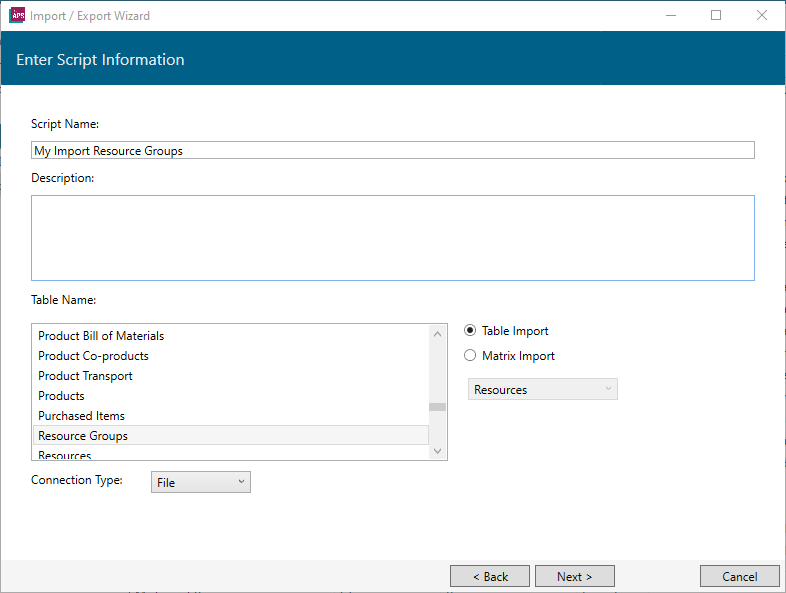Select Product Transport in table list
Viewport: 786px width, 593px height.
point(85,376)
